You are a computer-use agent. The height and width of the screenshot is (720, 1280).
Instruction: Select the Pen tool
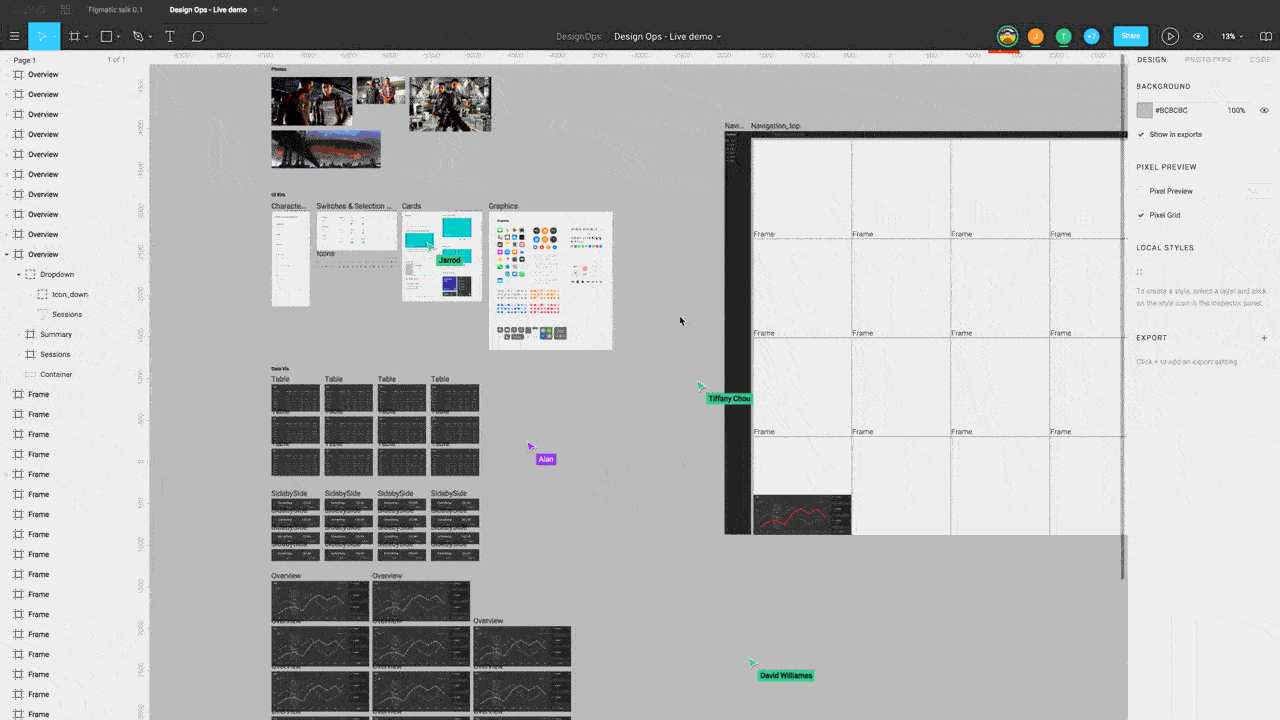click(x=138, y=36)
